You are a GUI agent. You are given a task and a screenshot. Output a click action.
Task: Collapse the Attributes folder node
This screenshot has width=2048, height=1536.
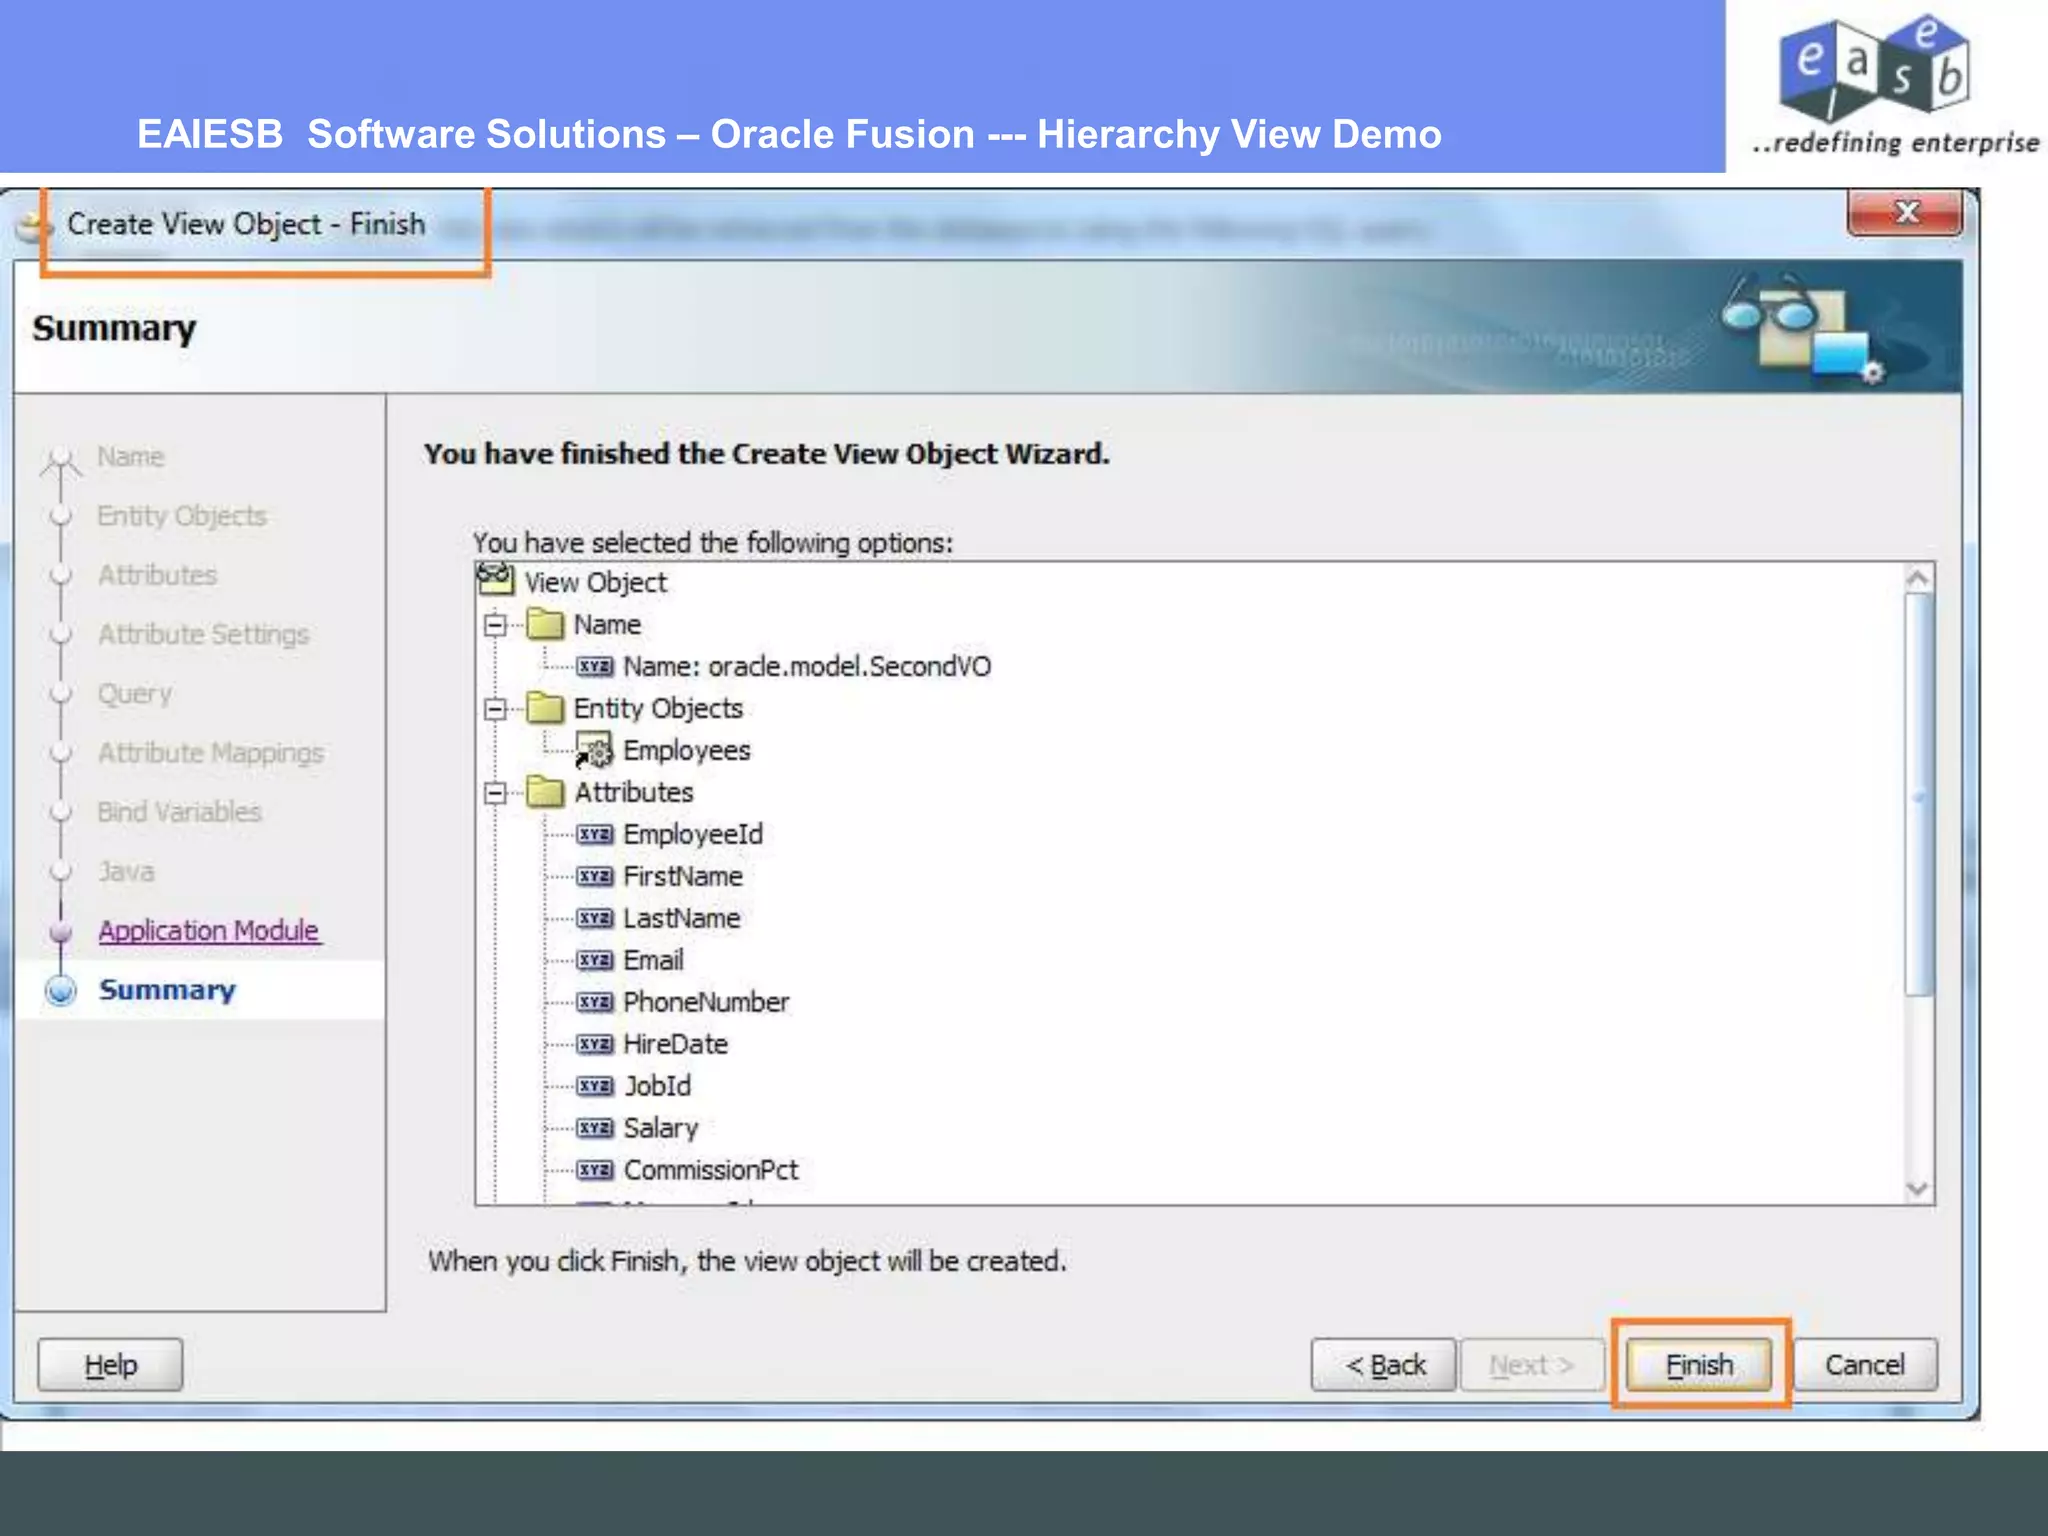coord(495,793)
